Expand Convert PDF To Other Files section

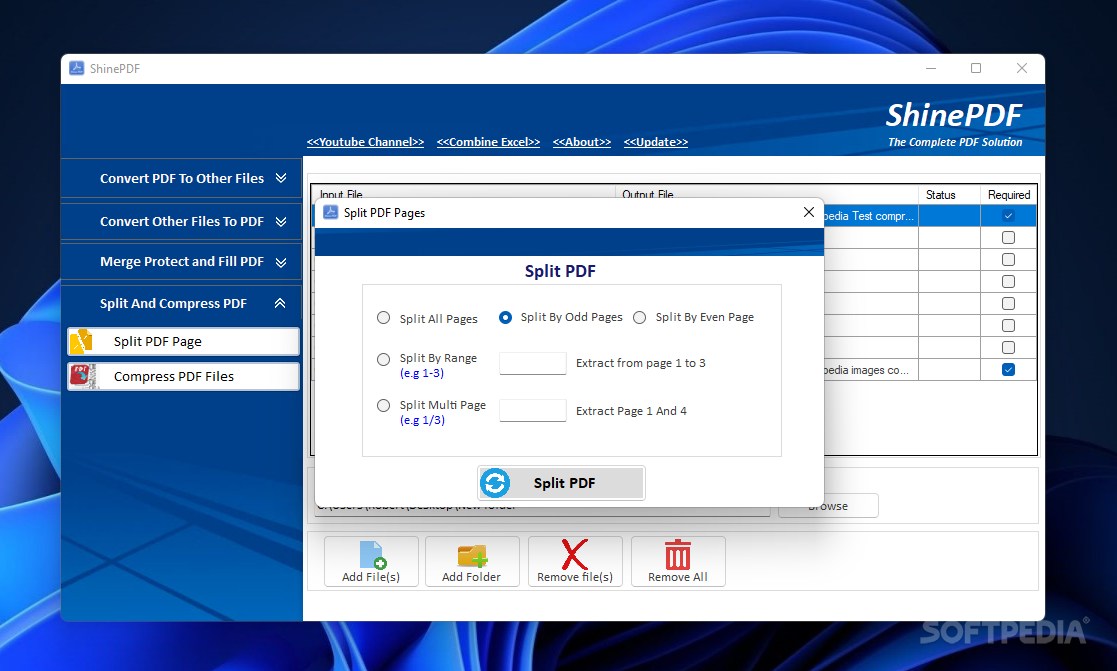181,178
